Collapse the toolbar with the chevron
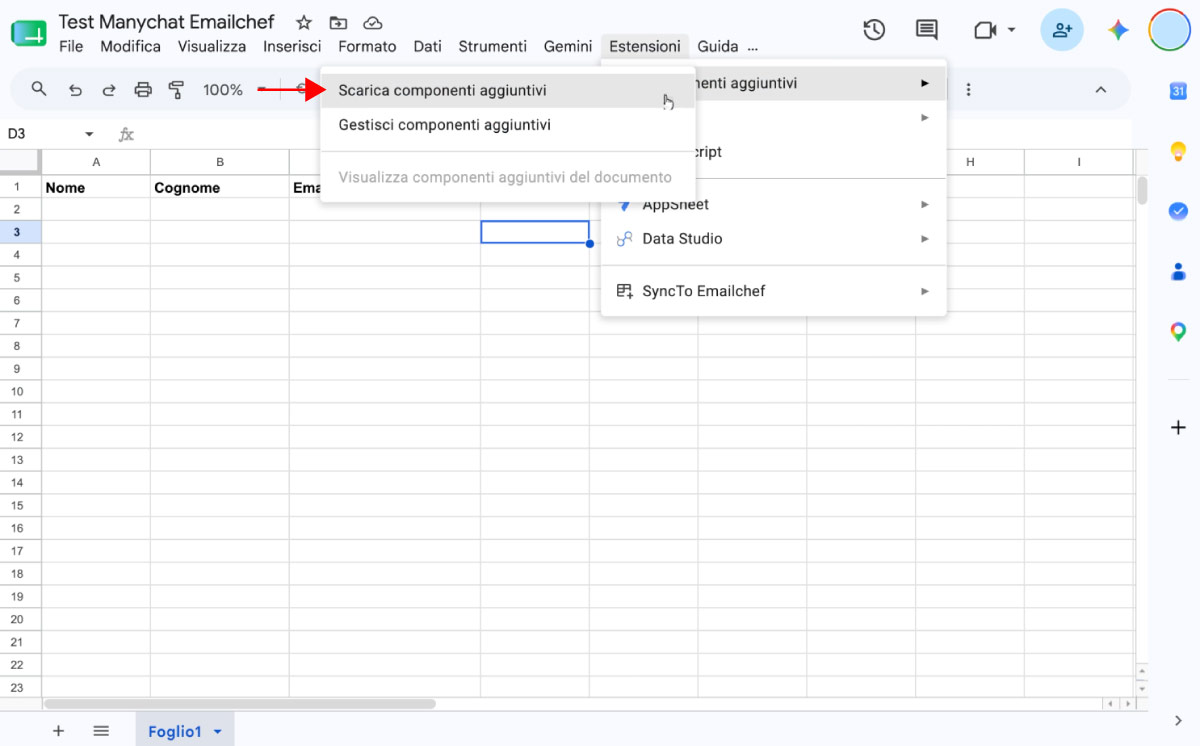Screen dimensions: 1200x746 pos(1101,90)
